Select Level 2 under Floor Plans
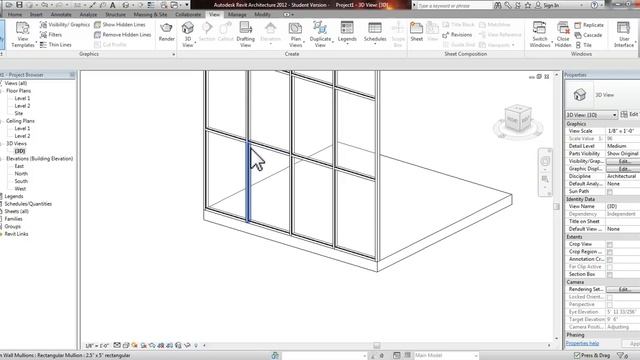Image resolution: width=640 pixels, height=360 pixels. [22, 106]
